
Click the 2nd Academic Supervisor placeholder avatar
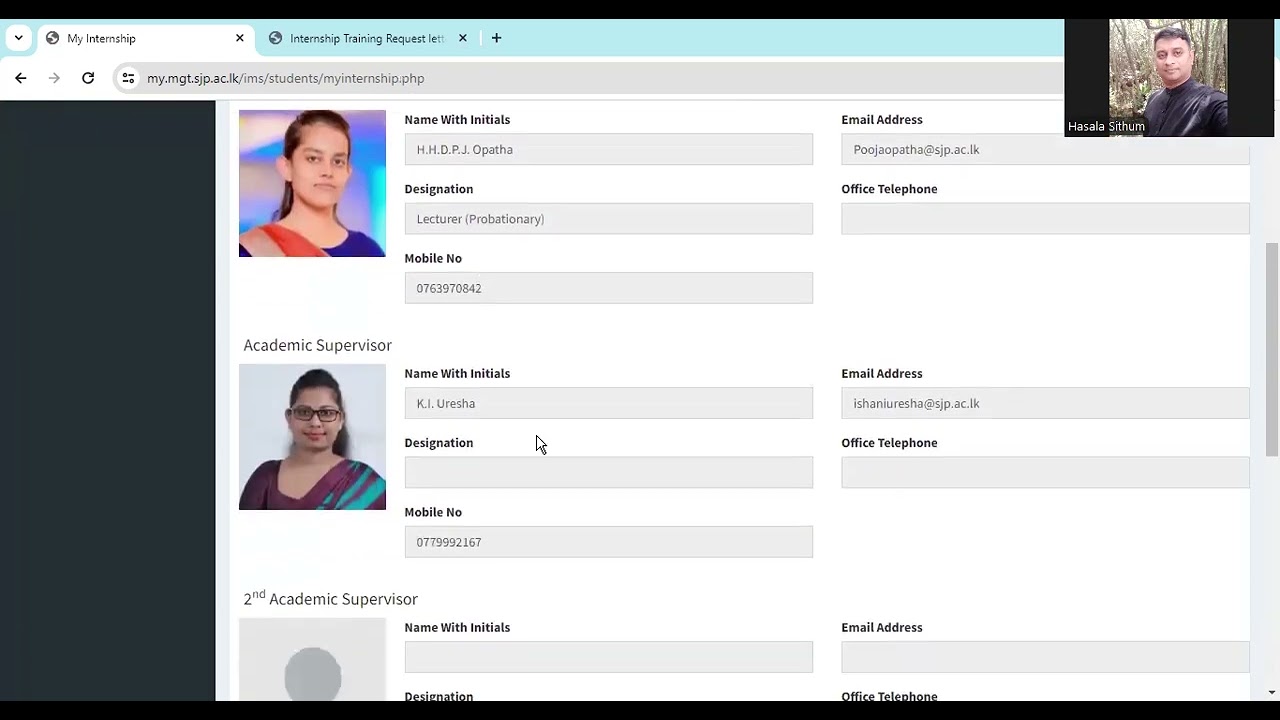tap(312, 660)
